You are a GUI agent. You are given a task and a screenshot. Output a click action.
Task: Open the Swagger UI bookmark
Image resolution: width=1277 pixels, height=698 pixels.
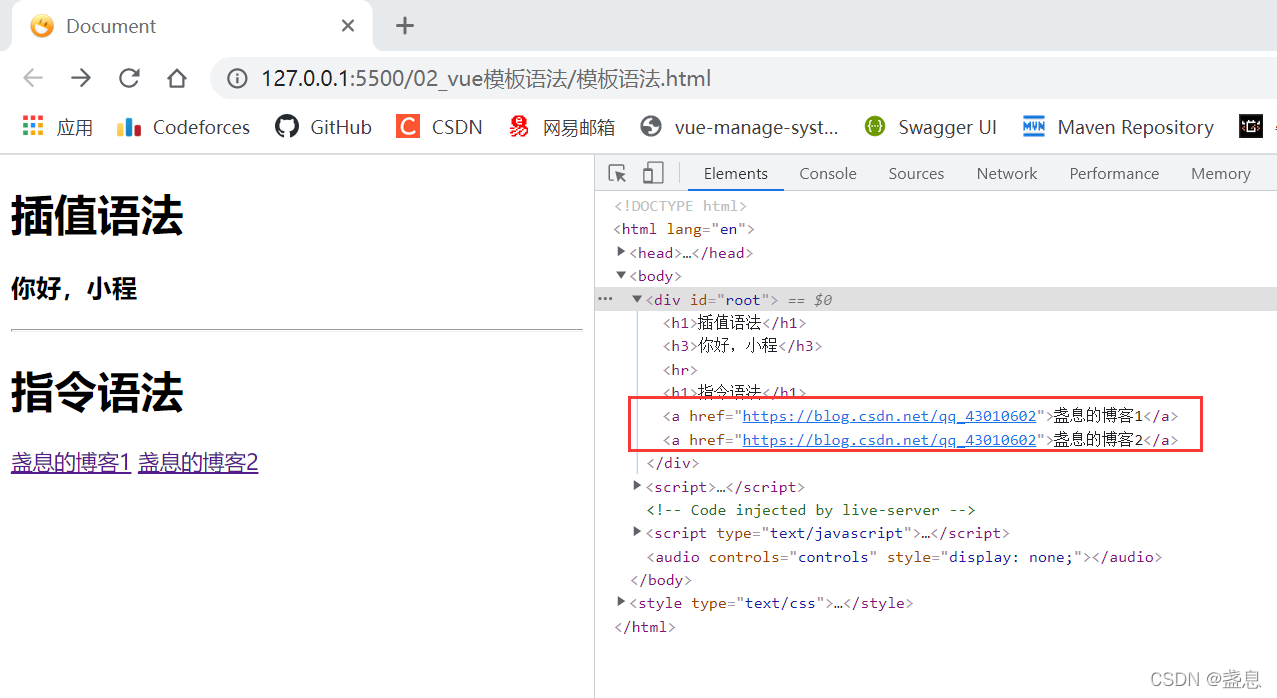[x=931, y=127]
